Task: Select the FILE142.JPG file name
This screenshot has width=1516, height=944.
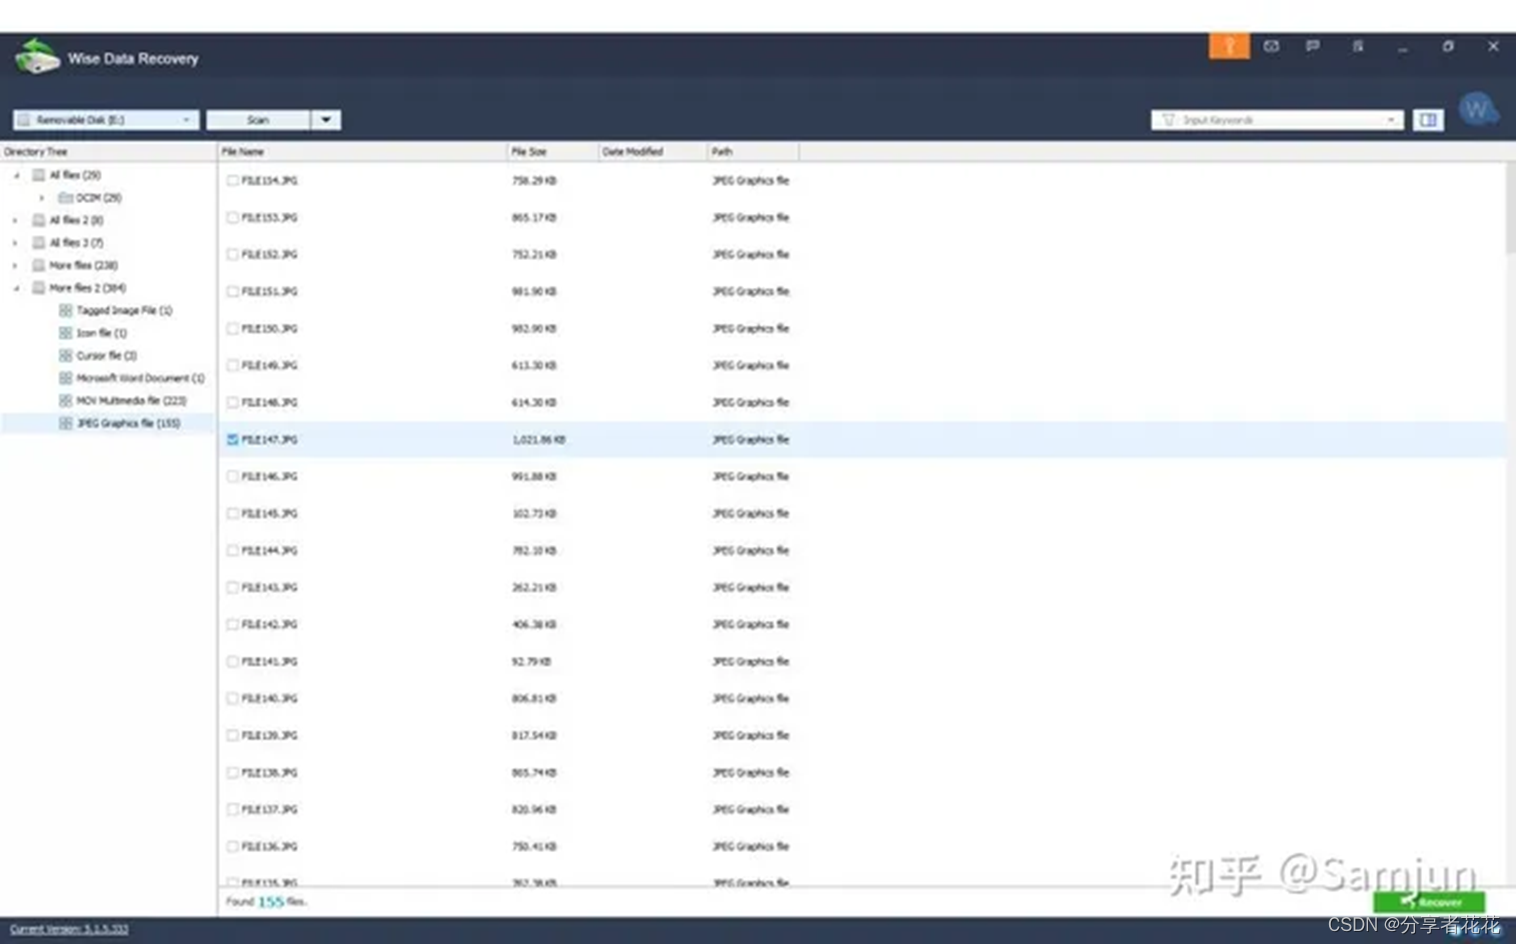Action: pos(269,625)
